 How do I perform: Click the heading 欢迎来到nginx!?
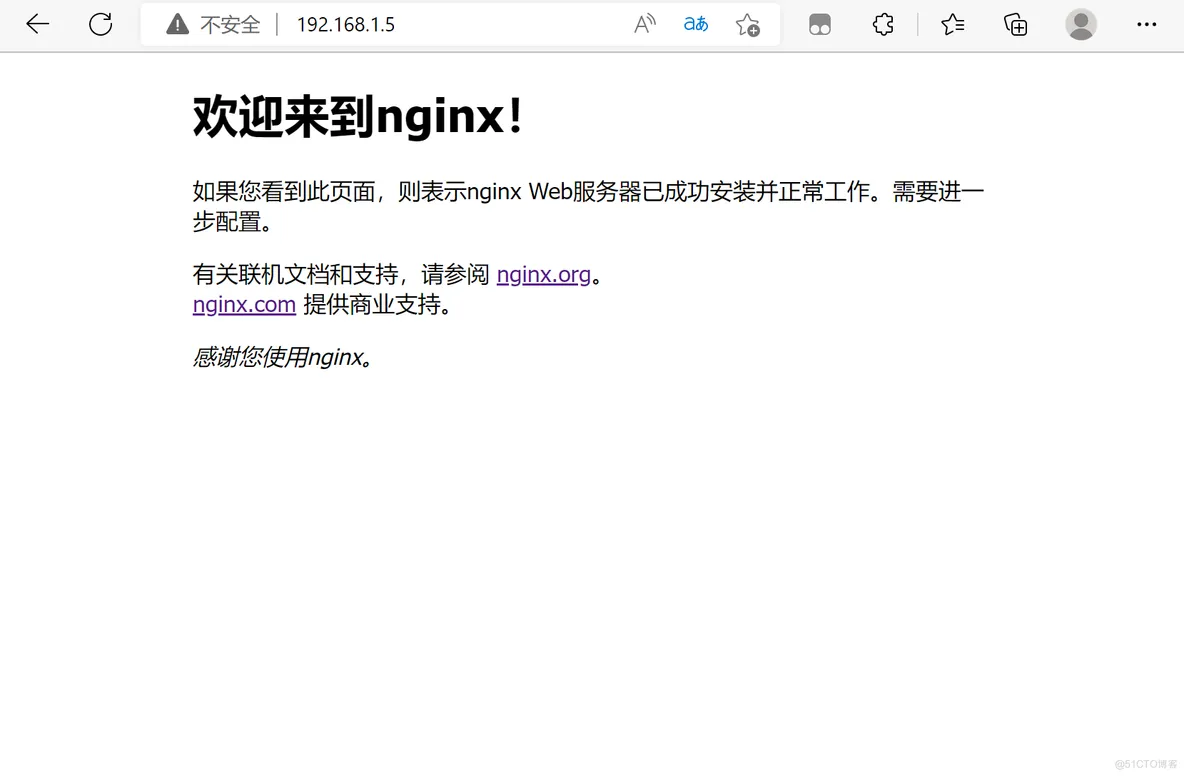tap(358, 116)
